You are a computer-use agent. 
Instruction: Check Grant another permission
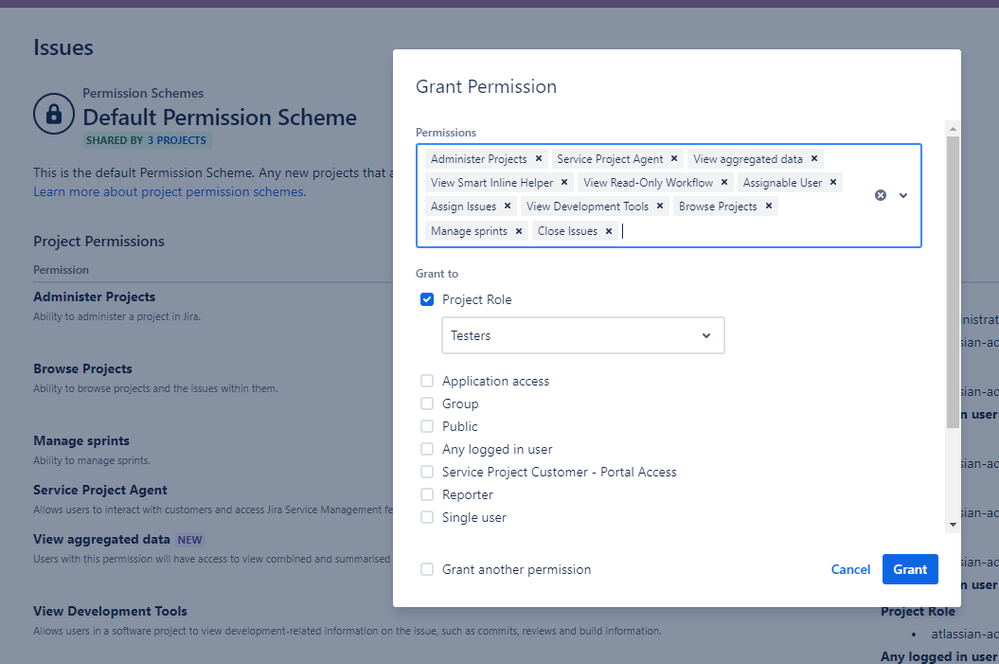pos(427,568)
